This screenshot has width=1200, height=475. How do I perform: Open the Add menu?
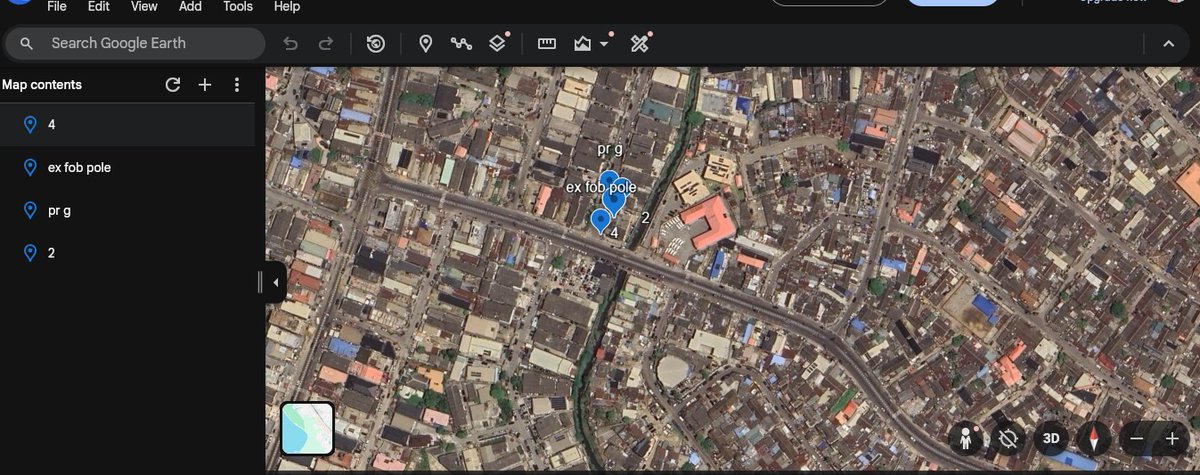190,6
